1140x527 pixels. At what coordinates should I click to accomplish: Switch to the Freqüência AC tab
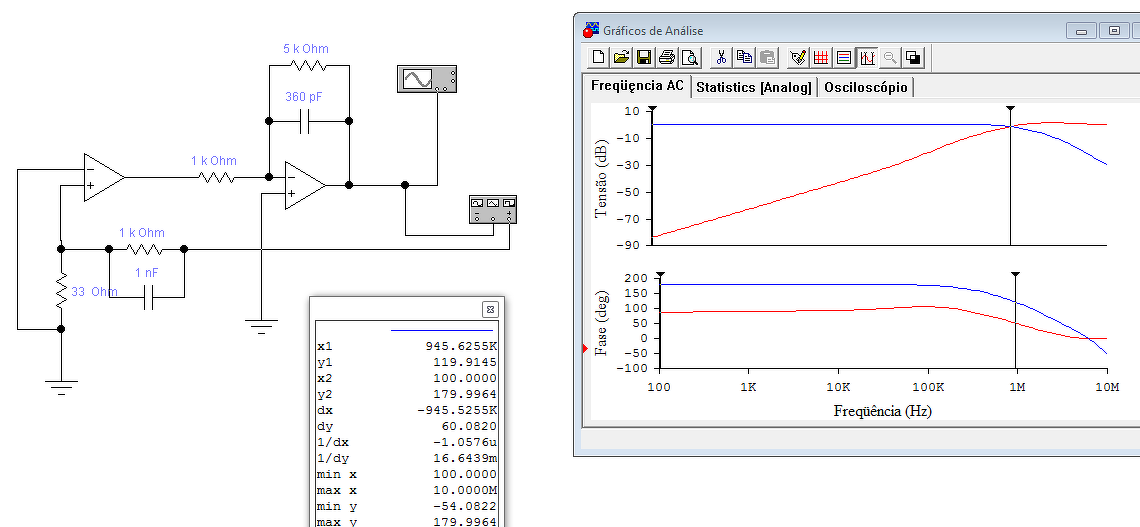click(637, 86)
